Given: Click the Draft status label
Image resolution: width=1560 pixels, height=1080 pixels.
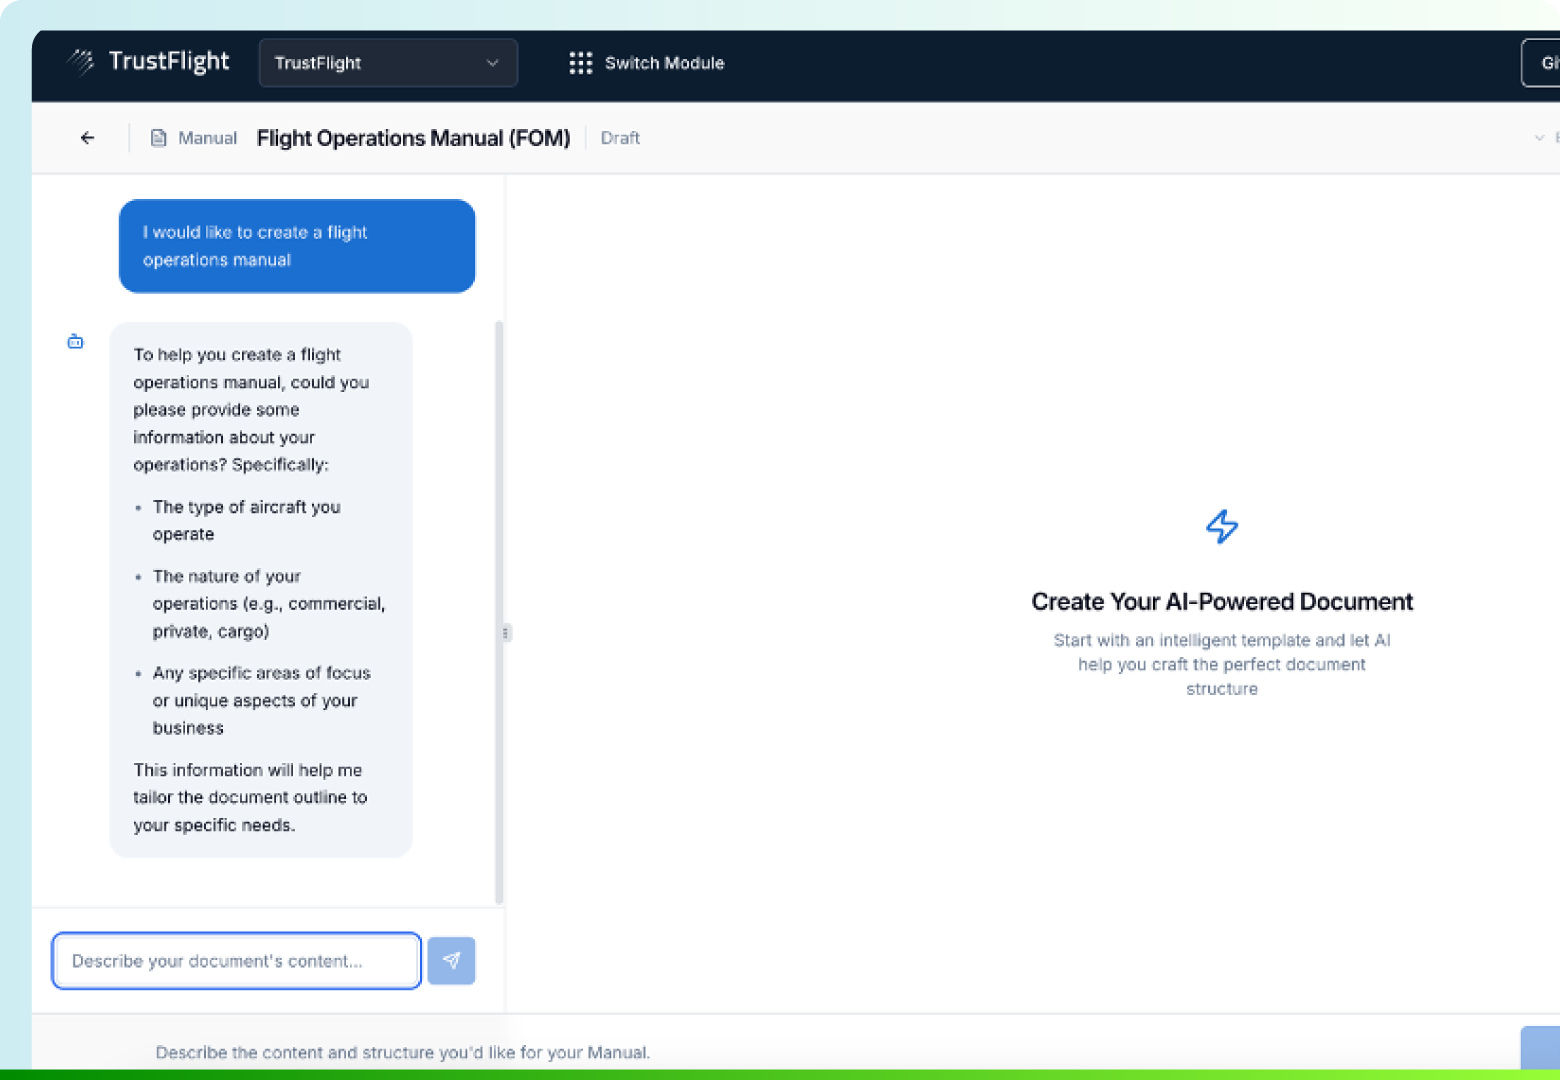Looking at the screenshot, I should coord(620,138).
